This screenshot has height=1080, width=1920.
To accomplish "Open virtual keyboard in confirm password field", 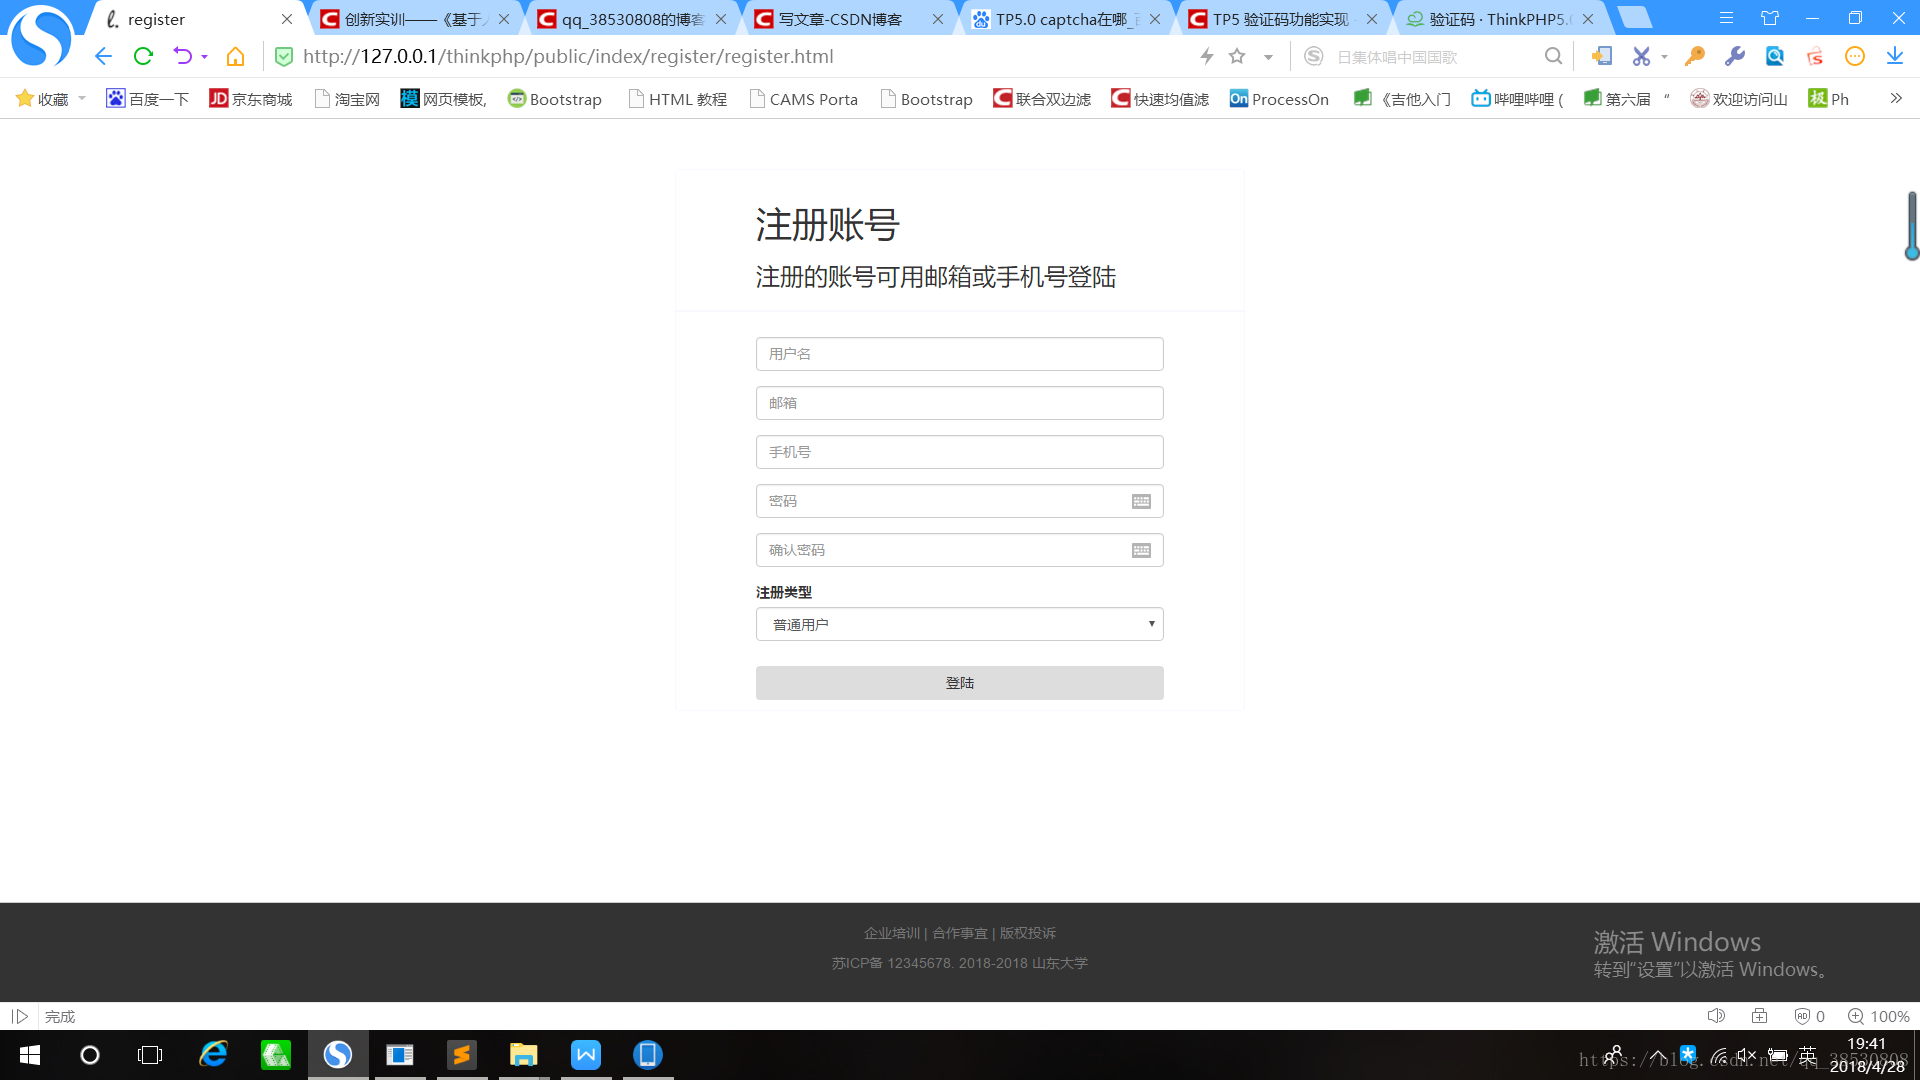I will (1141, 551).
